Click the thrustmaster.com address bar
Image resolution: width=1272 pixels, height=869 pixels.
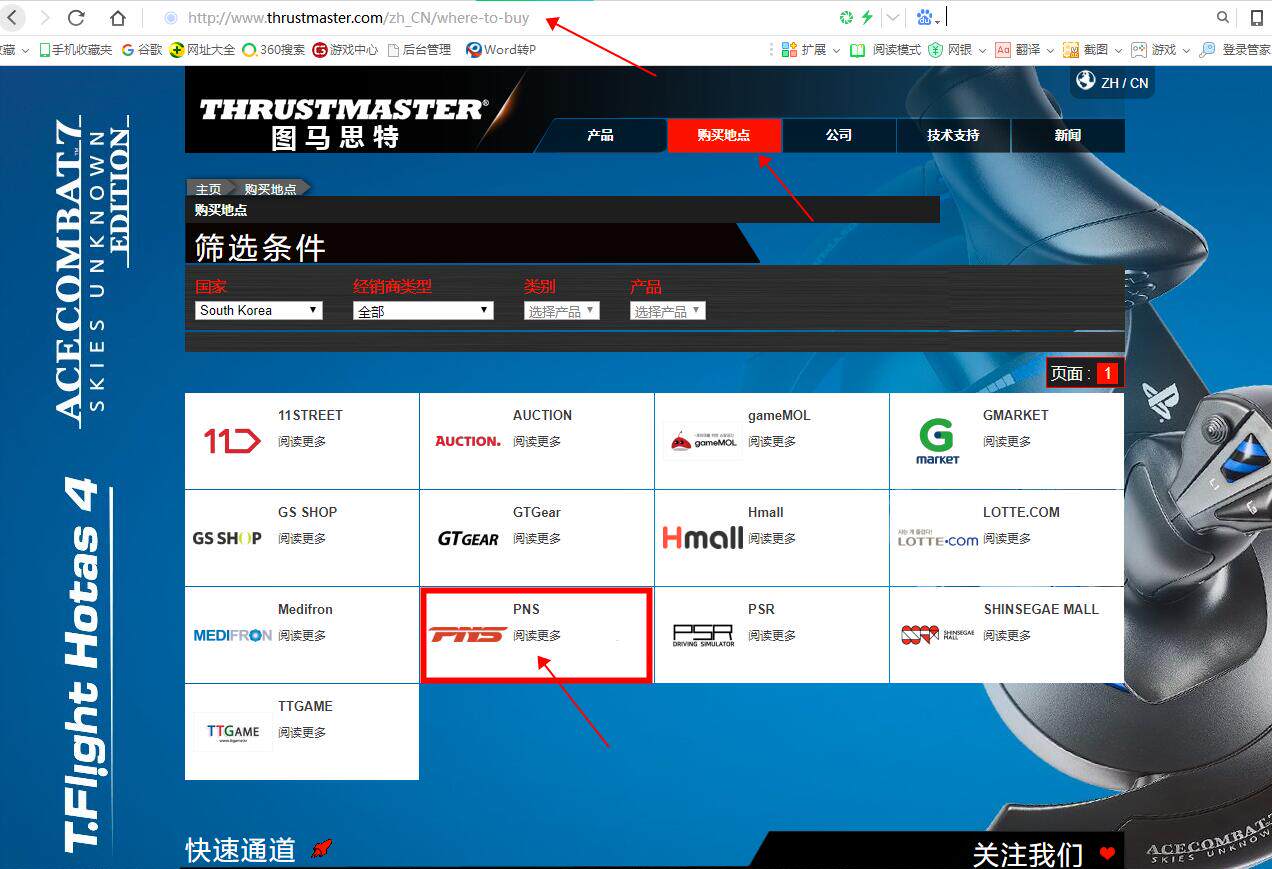(x=490, y=17)
